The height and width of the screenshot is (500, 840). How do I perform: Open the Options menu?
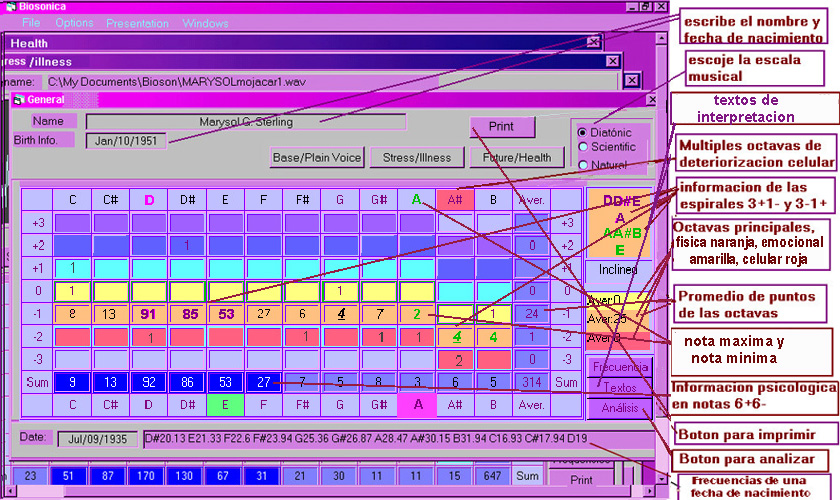point(74,23)
